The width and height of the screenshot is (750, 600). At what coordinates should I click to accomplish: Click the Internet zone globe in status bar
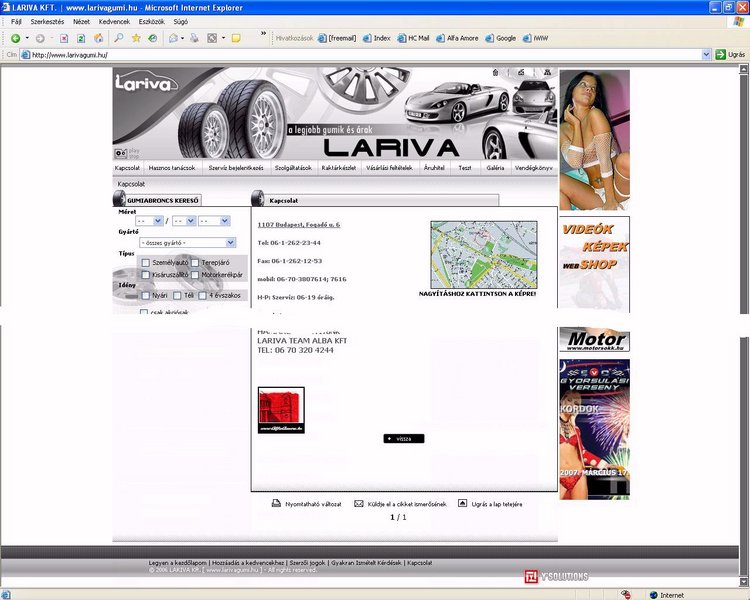tap(653, 595)
